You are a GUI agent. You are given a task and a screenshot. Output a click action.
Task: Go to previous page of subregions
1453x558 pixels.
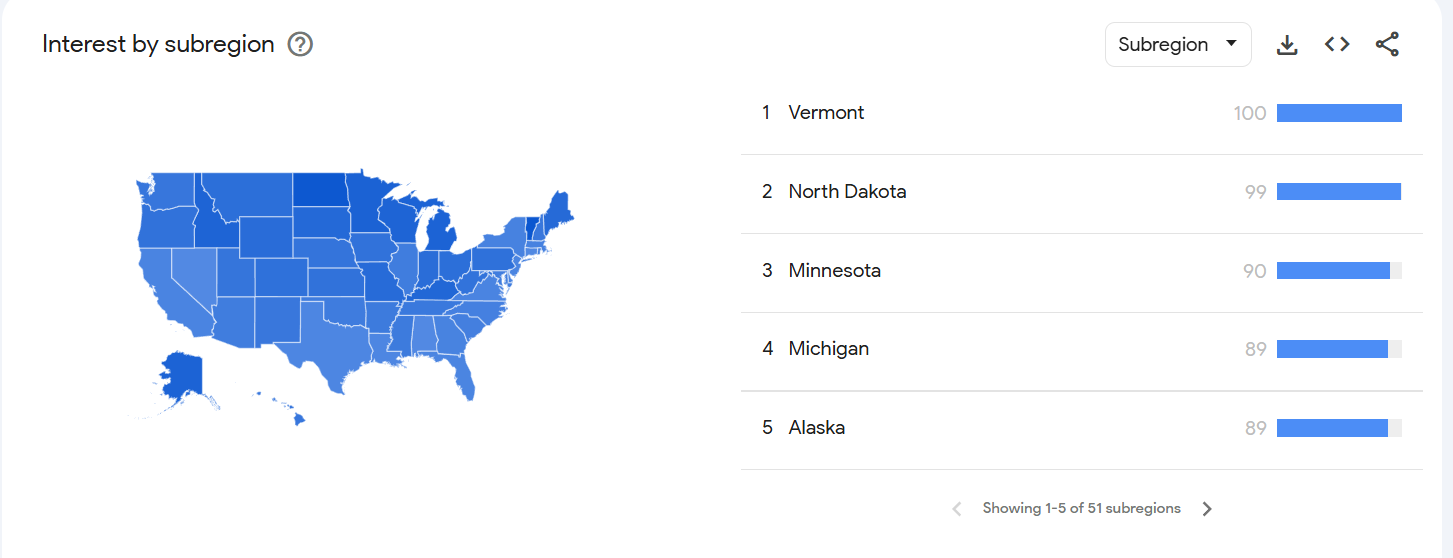click(957, 509)
